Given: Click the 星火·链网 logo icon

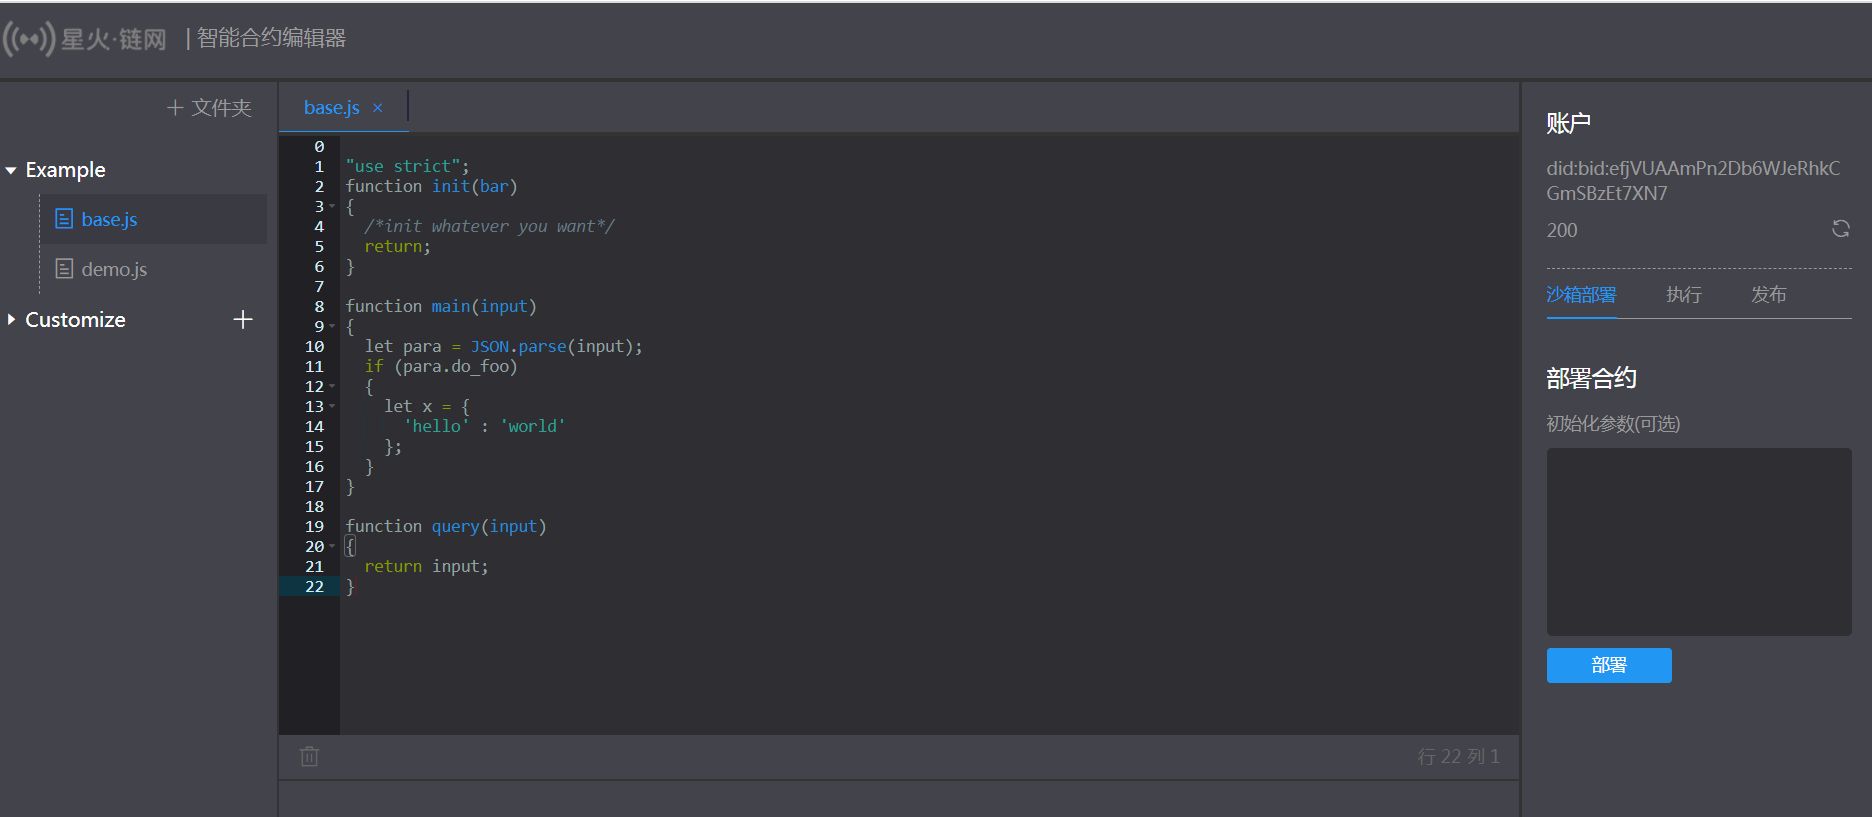Looking at the screenshot, I should (28, 39).
